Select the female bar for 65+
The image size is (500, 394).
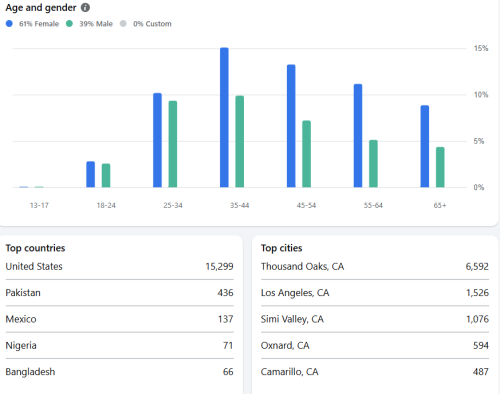pos(425,146)
